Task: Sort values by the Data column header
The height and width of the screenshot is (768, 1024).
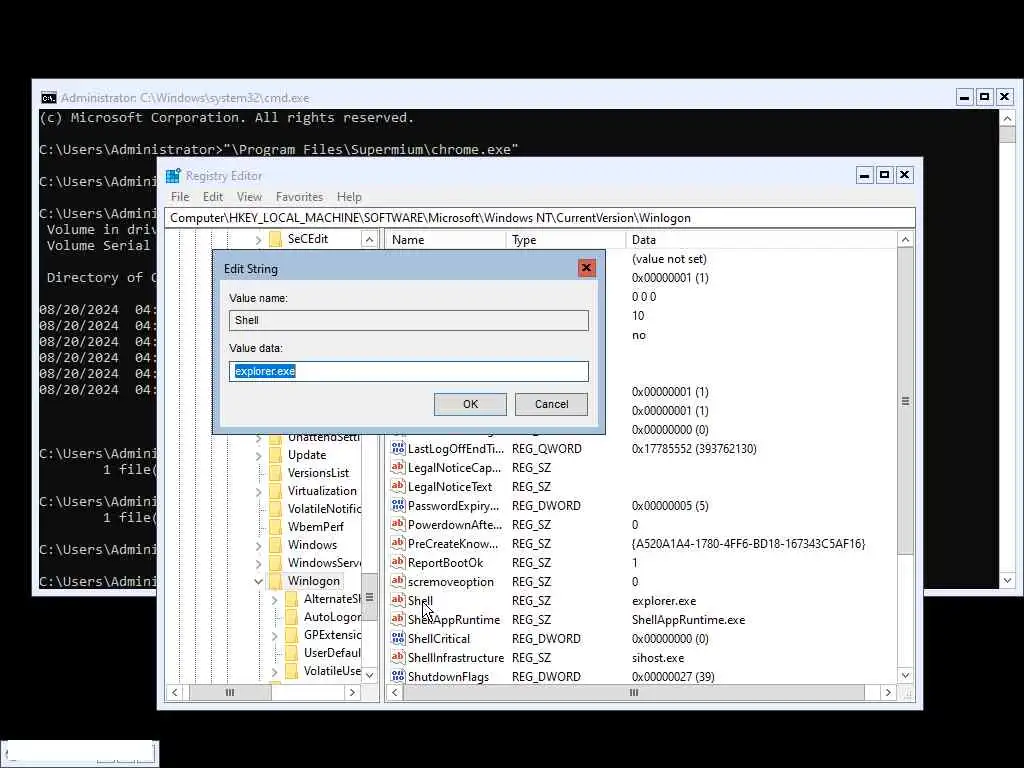Action: coord(761,240)
